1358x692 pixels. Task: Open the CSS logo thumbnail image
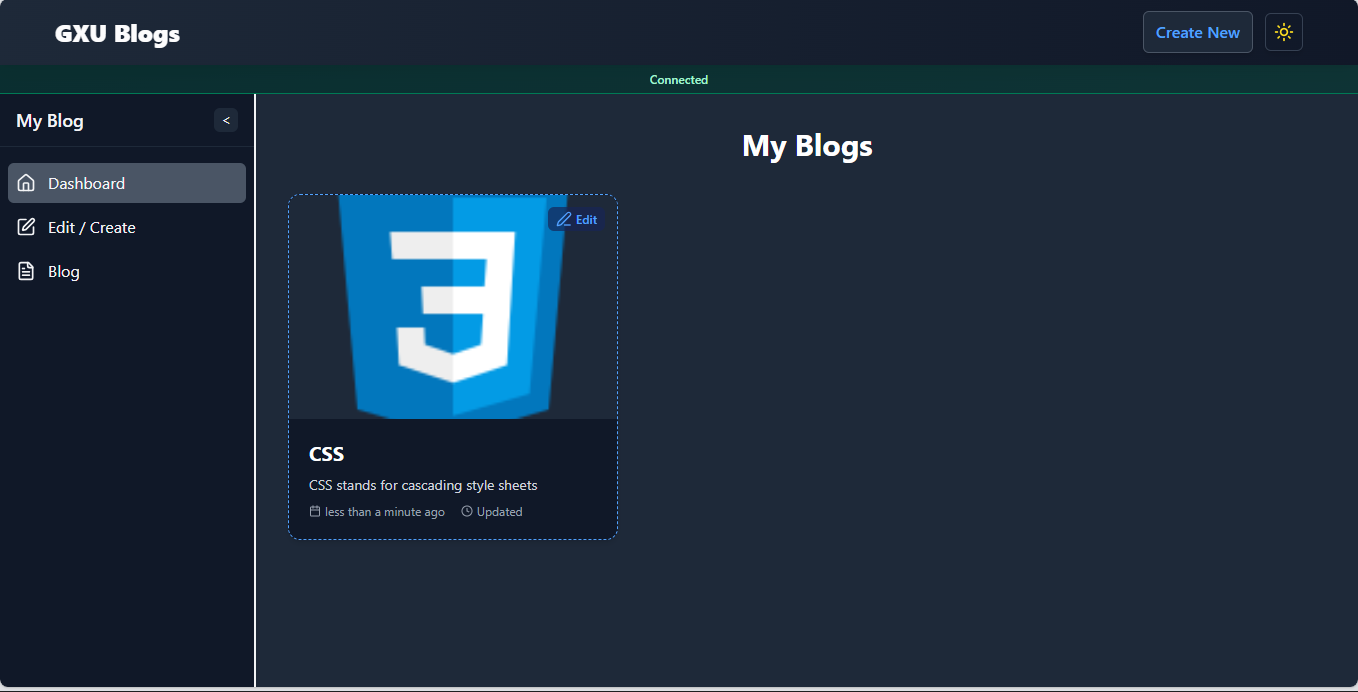click(453, 307)
